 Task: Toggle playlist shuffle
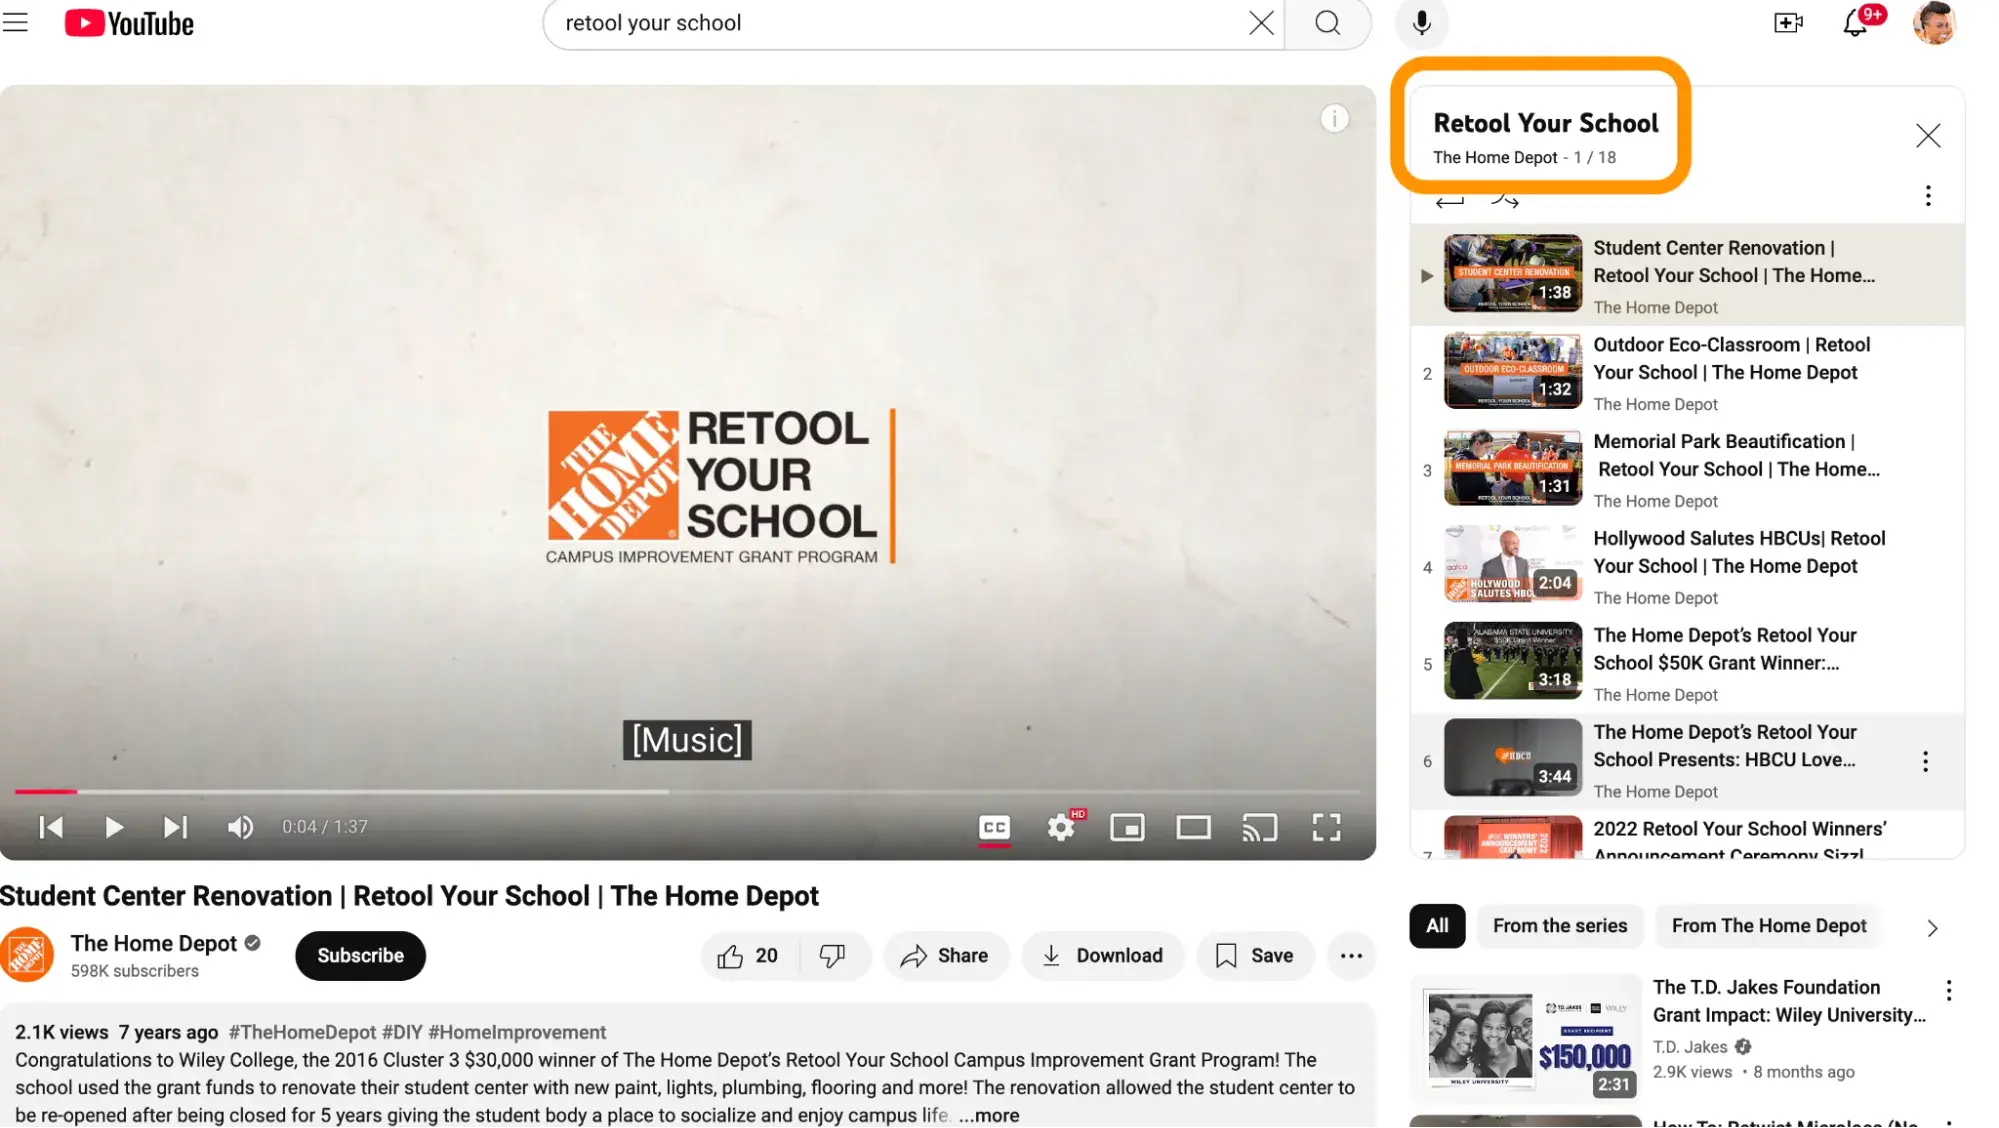coord(1505,201)
